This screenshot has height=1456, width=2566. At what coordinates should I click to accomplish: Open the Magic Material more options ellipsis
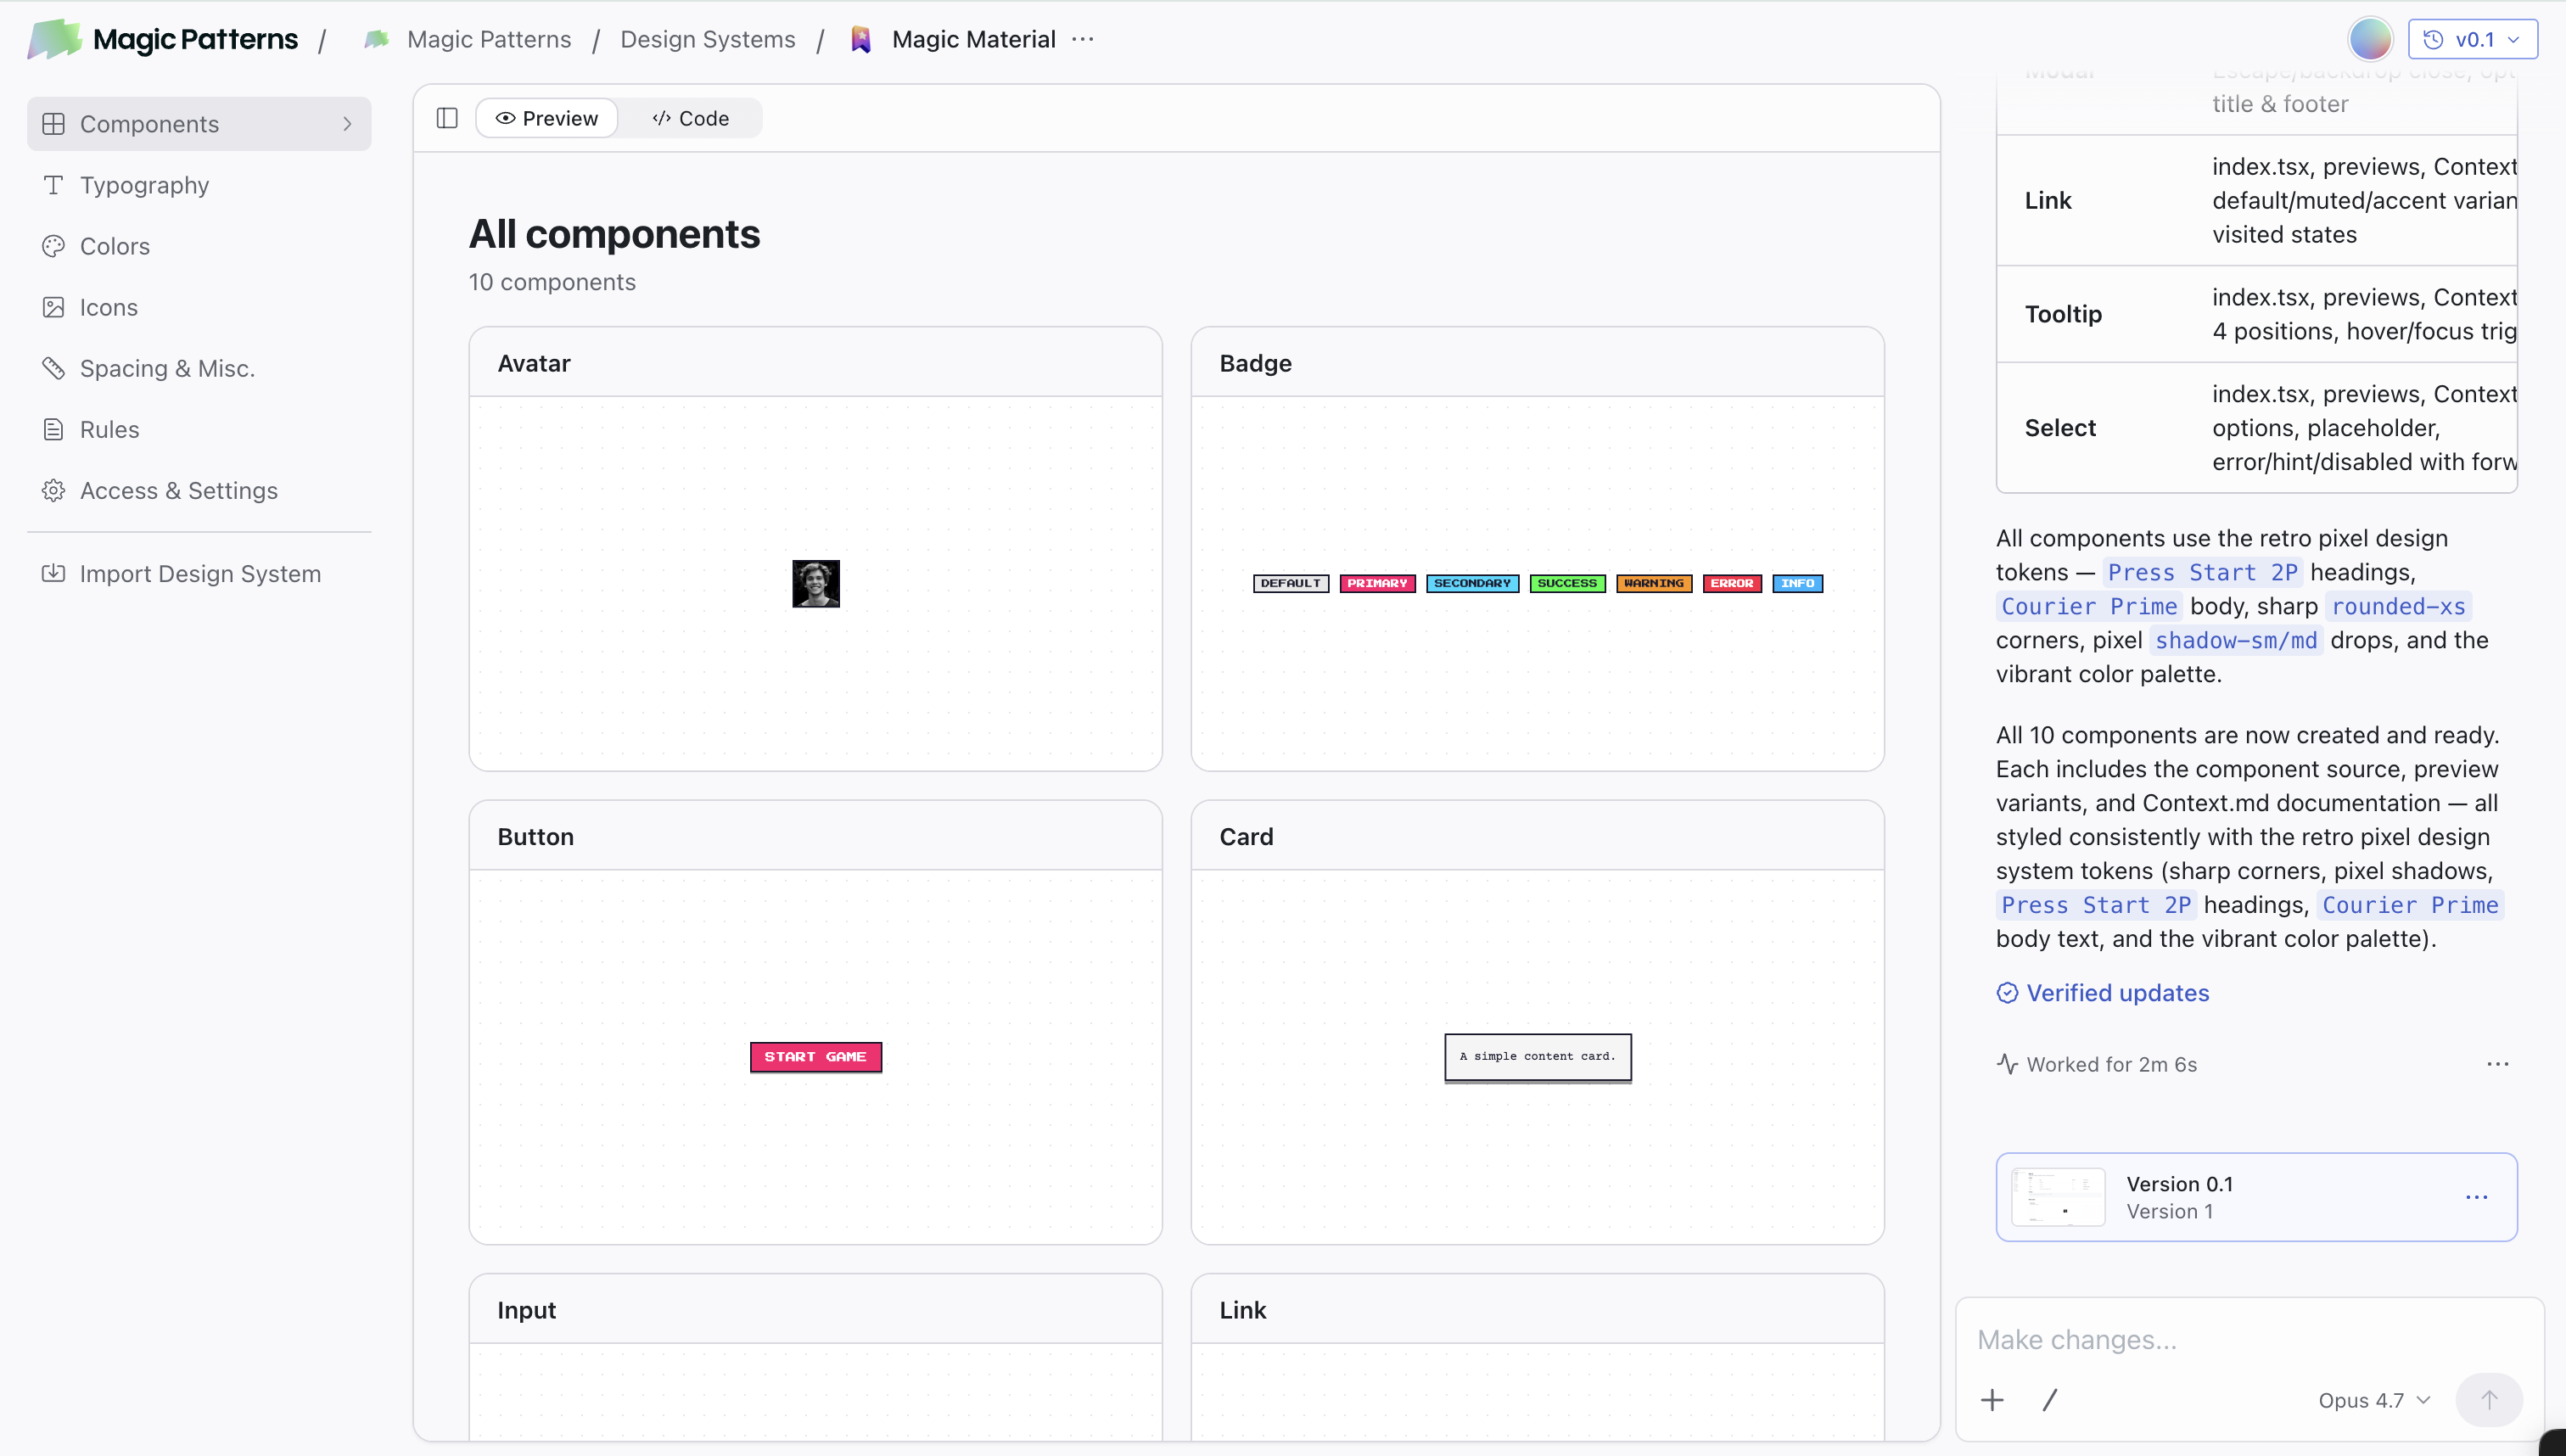coord(1083,39)
